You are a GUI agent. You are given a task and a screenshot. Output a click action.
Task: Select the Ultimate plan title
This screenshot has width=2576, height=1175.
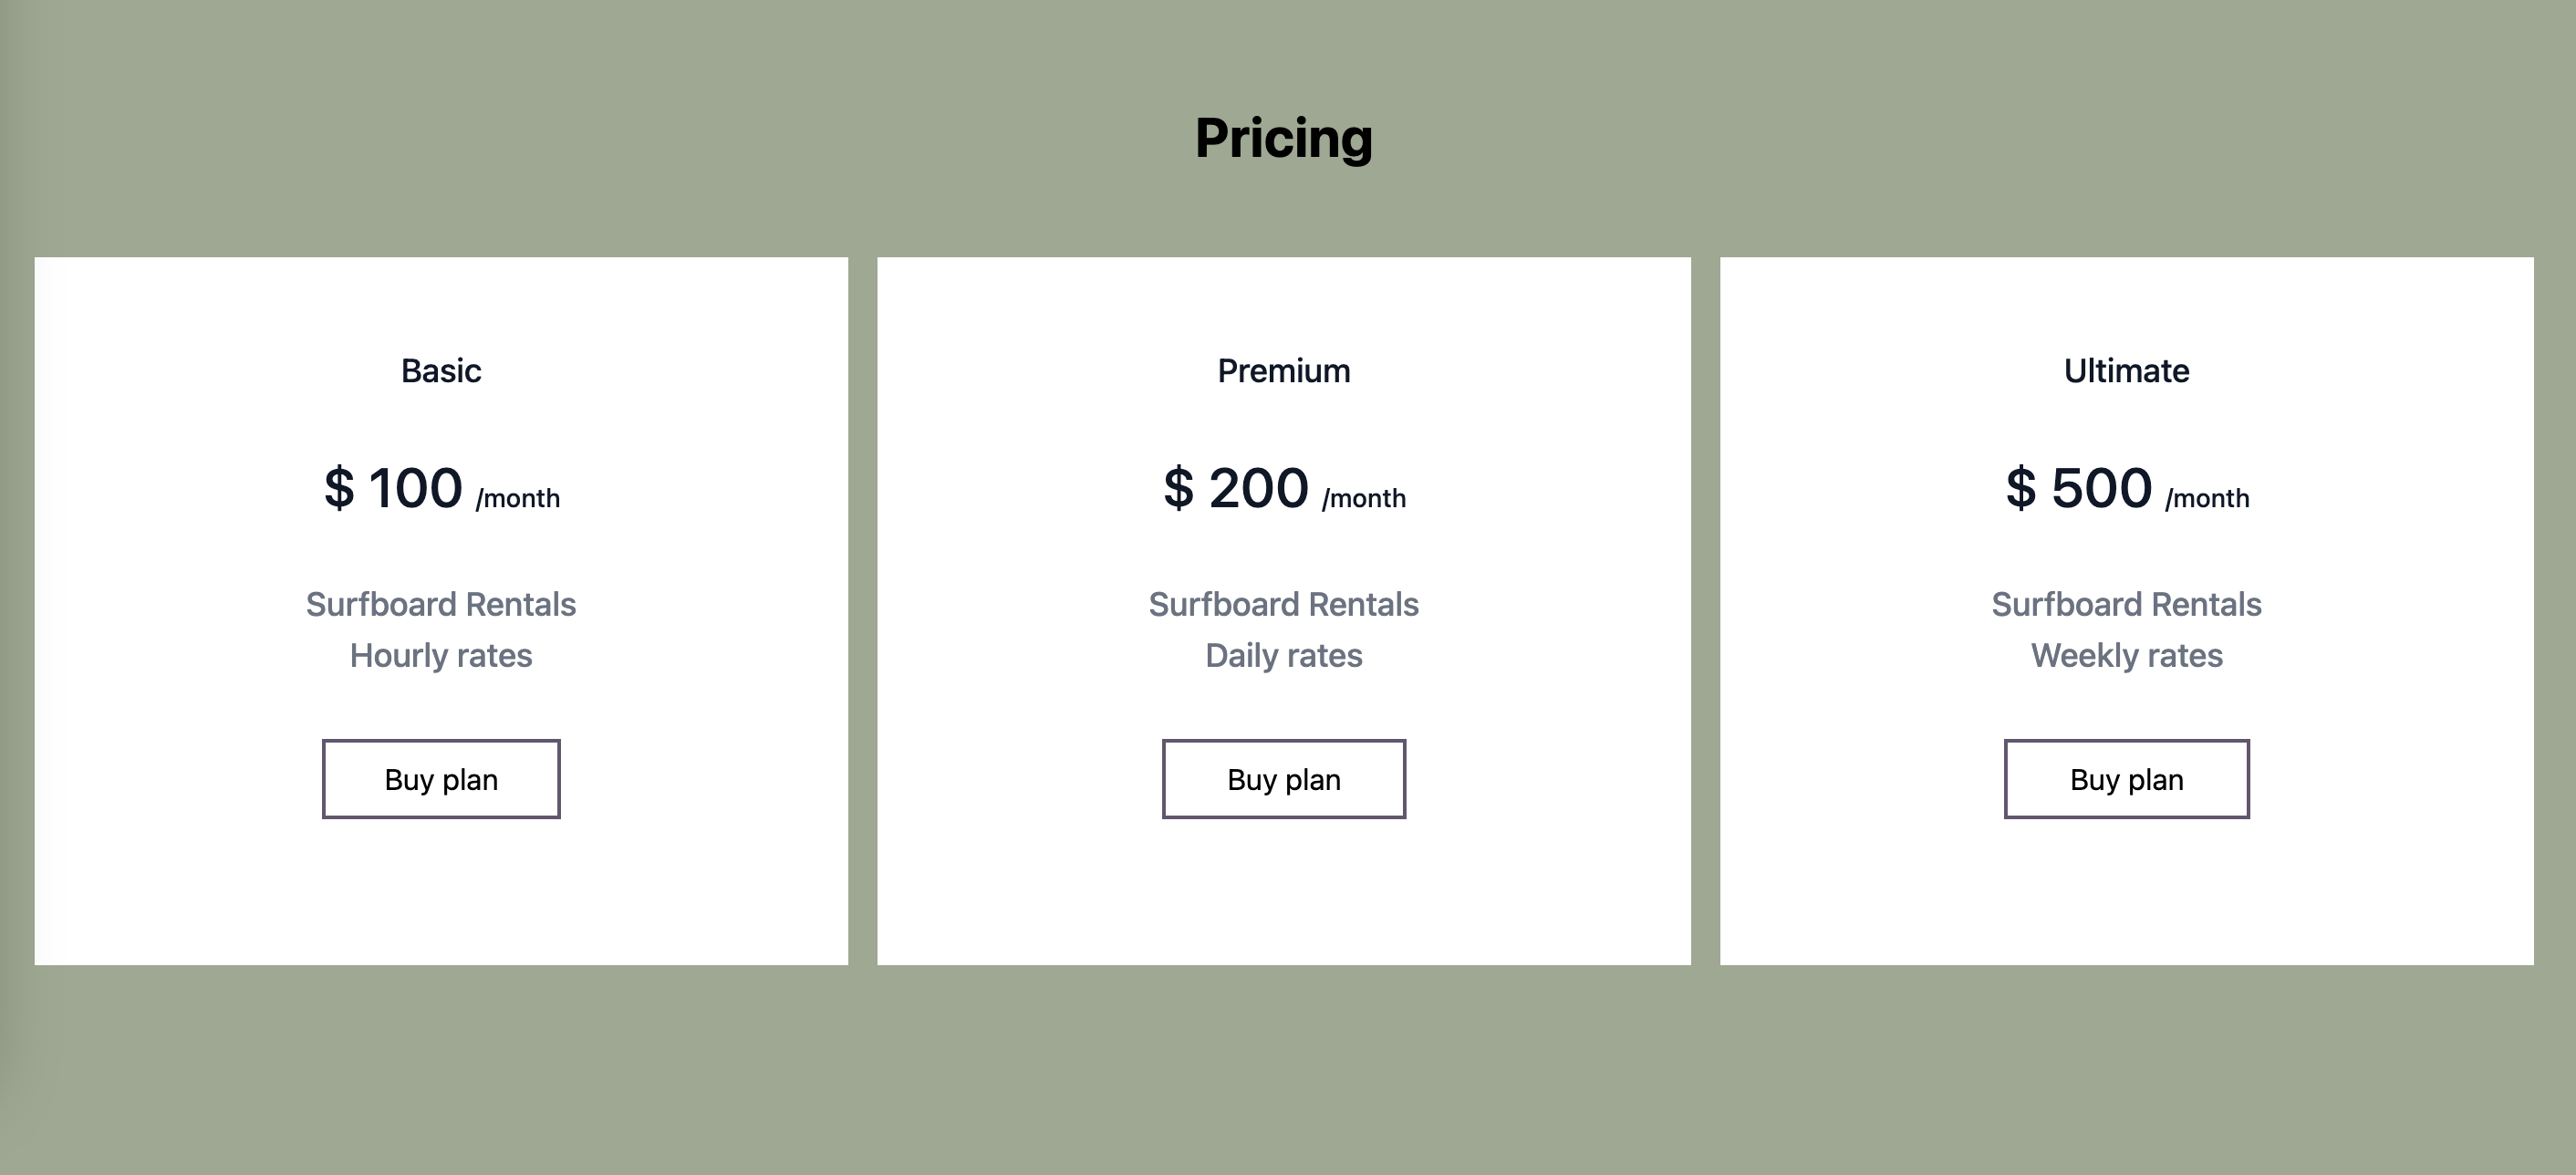tap(2126, 371)
